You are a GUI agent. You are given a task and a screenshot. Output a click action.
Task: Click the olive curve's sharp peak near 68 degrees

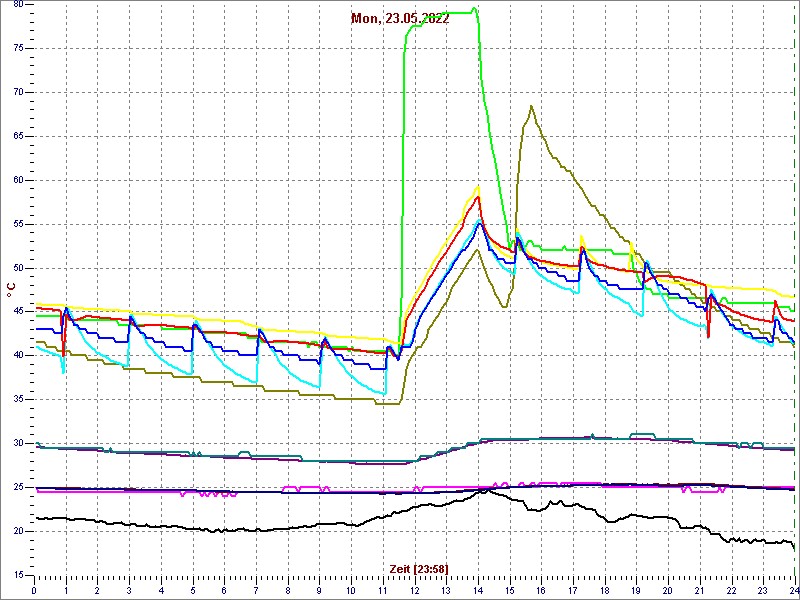531,107
